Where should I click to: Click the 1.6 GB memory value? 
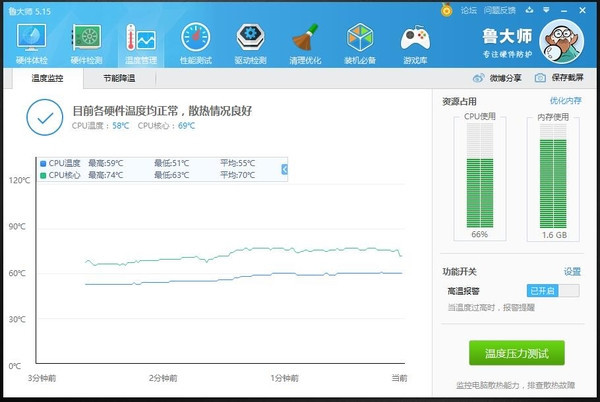coord(554,235)
